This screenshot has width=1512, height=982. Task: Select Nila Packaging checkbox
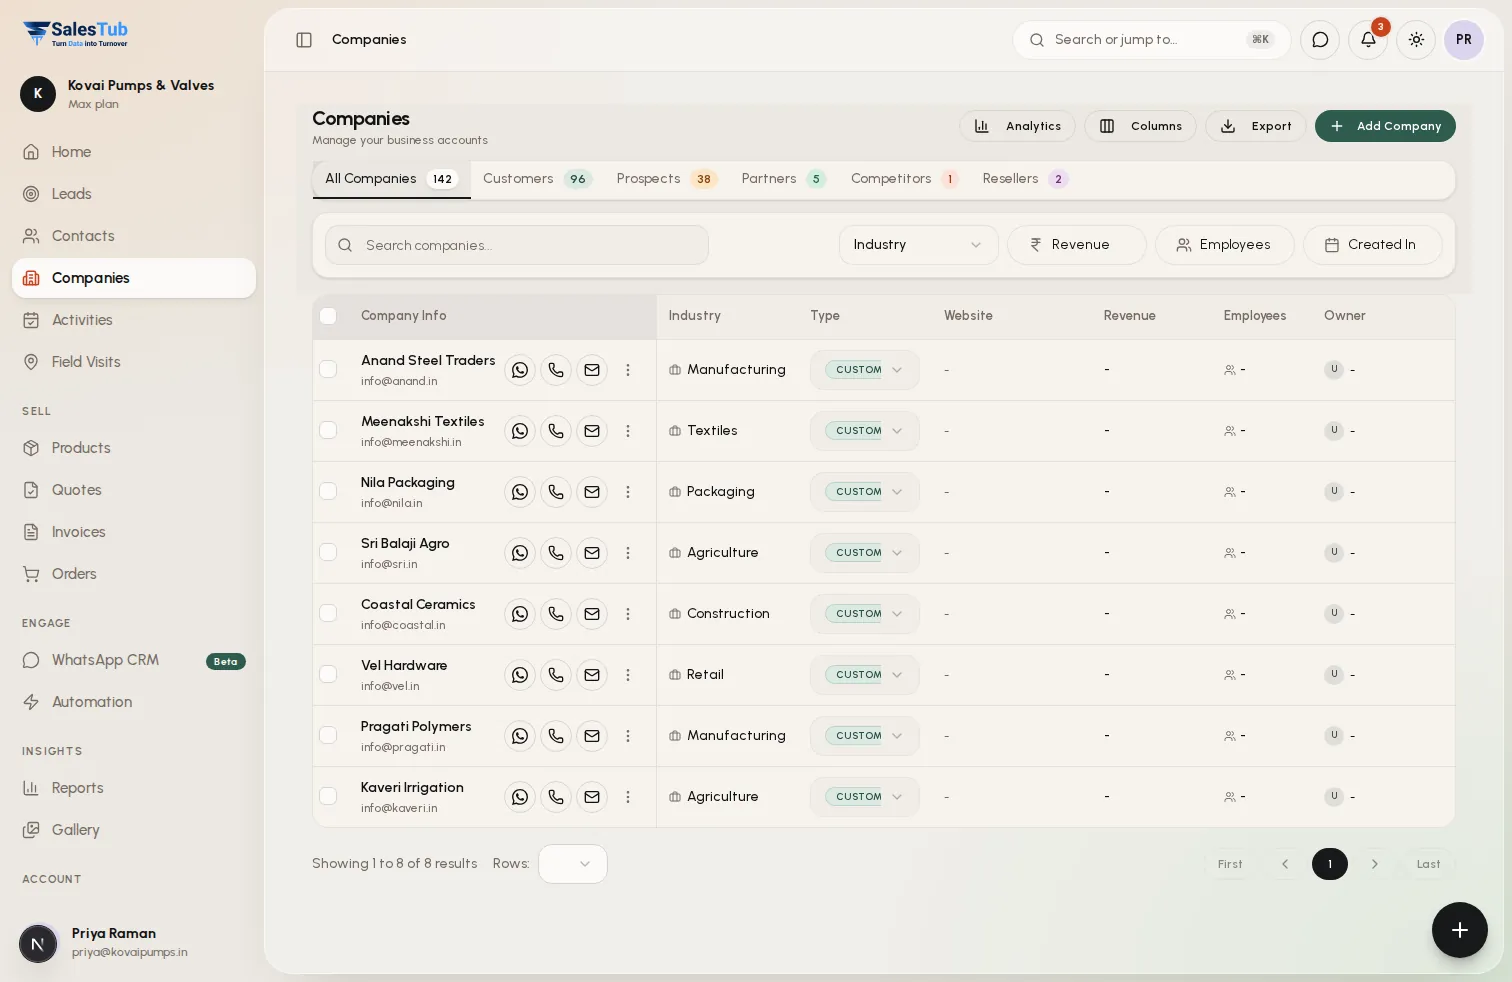point(328,491)
